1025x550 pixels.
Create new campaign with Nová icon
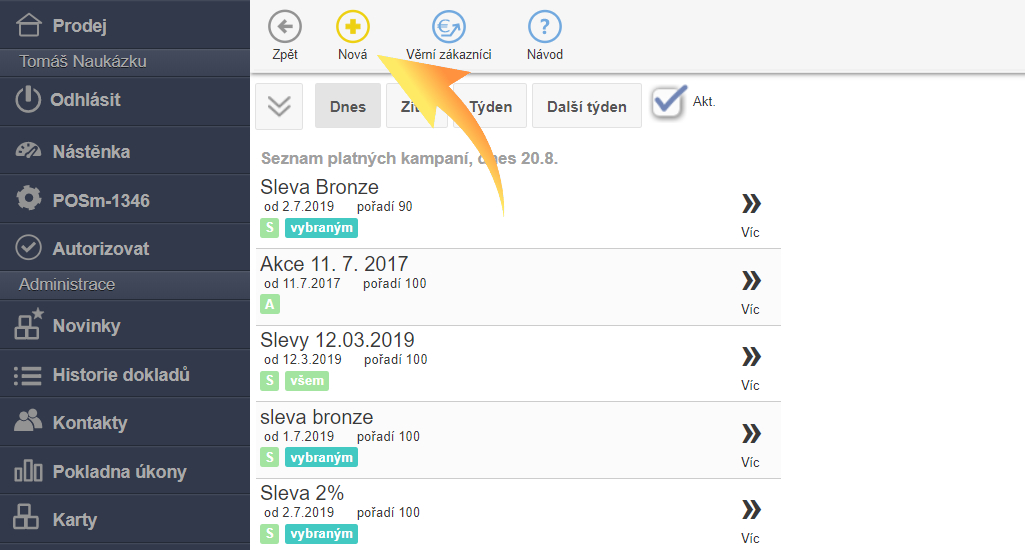click(352, 27)
